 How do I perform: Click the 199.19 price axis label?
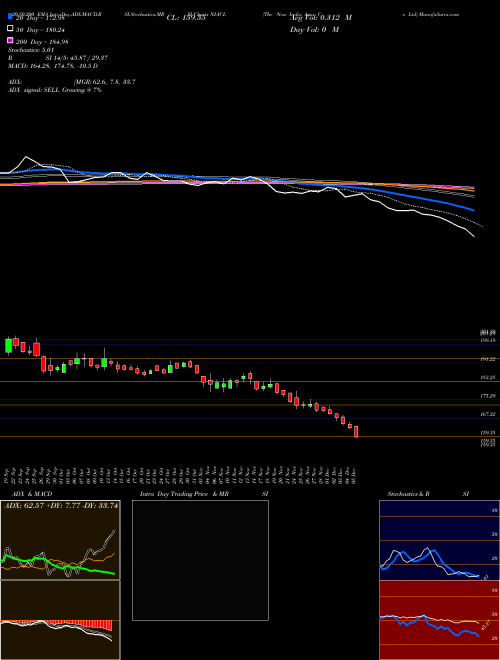488,340
